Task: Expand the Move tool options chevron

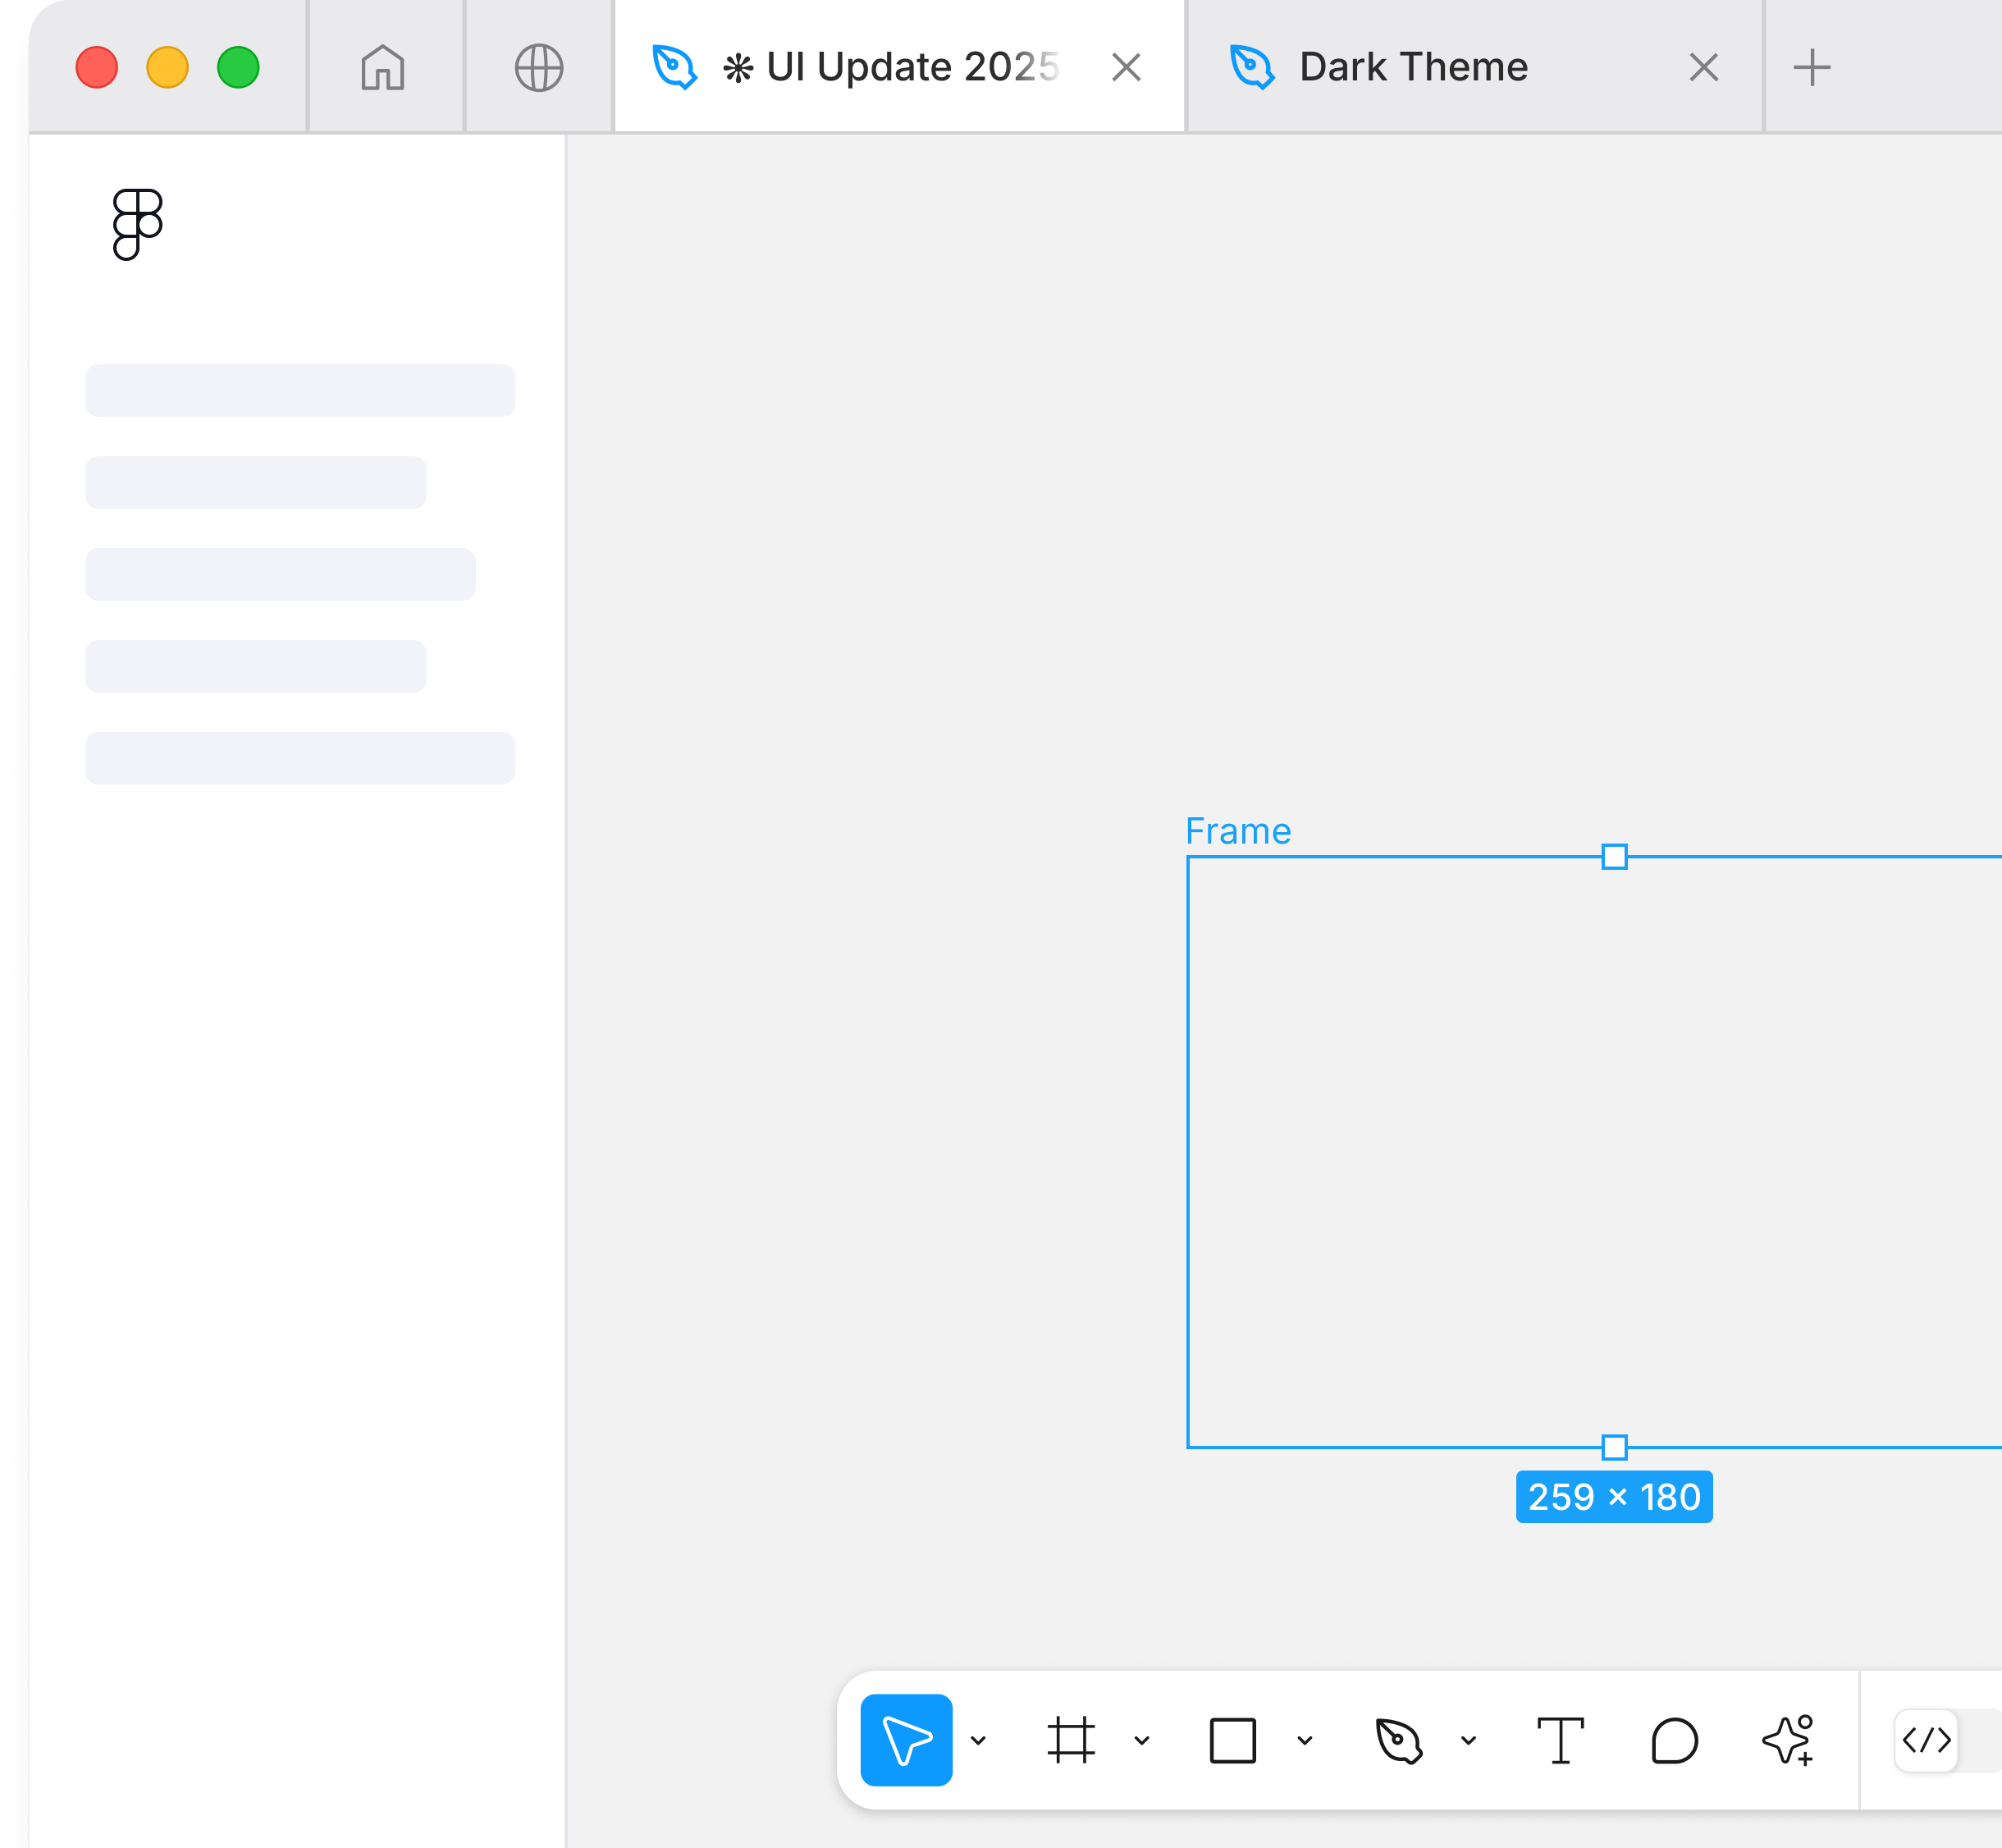Action: coord(978,1740)
